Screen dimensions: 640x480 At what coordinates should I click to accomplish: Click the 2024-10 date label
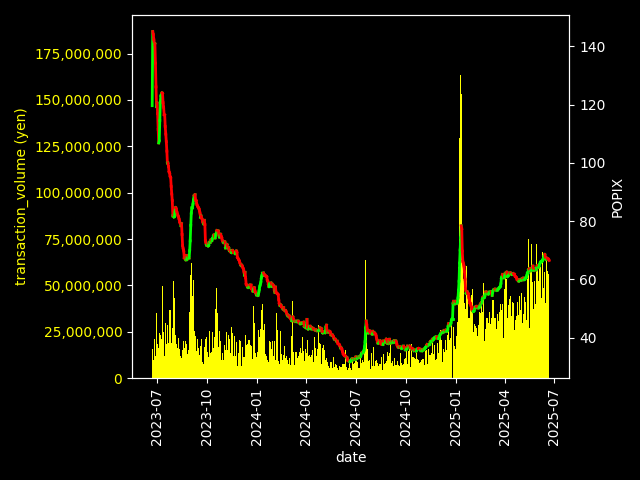pyautogui.click(x=405, y=418)
